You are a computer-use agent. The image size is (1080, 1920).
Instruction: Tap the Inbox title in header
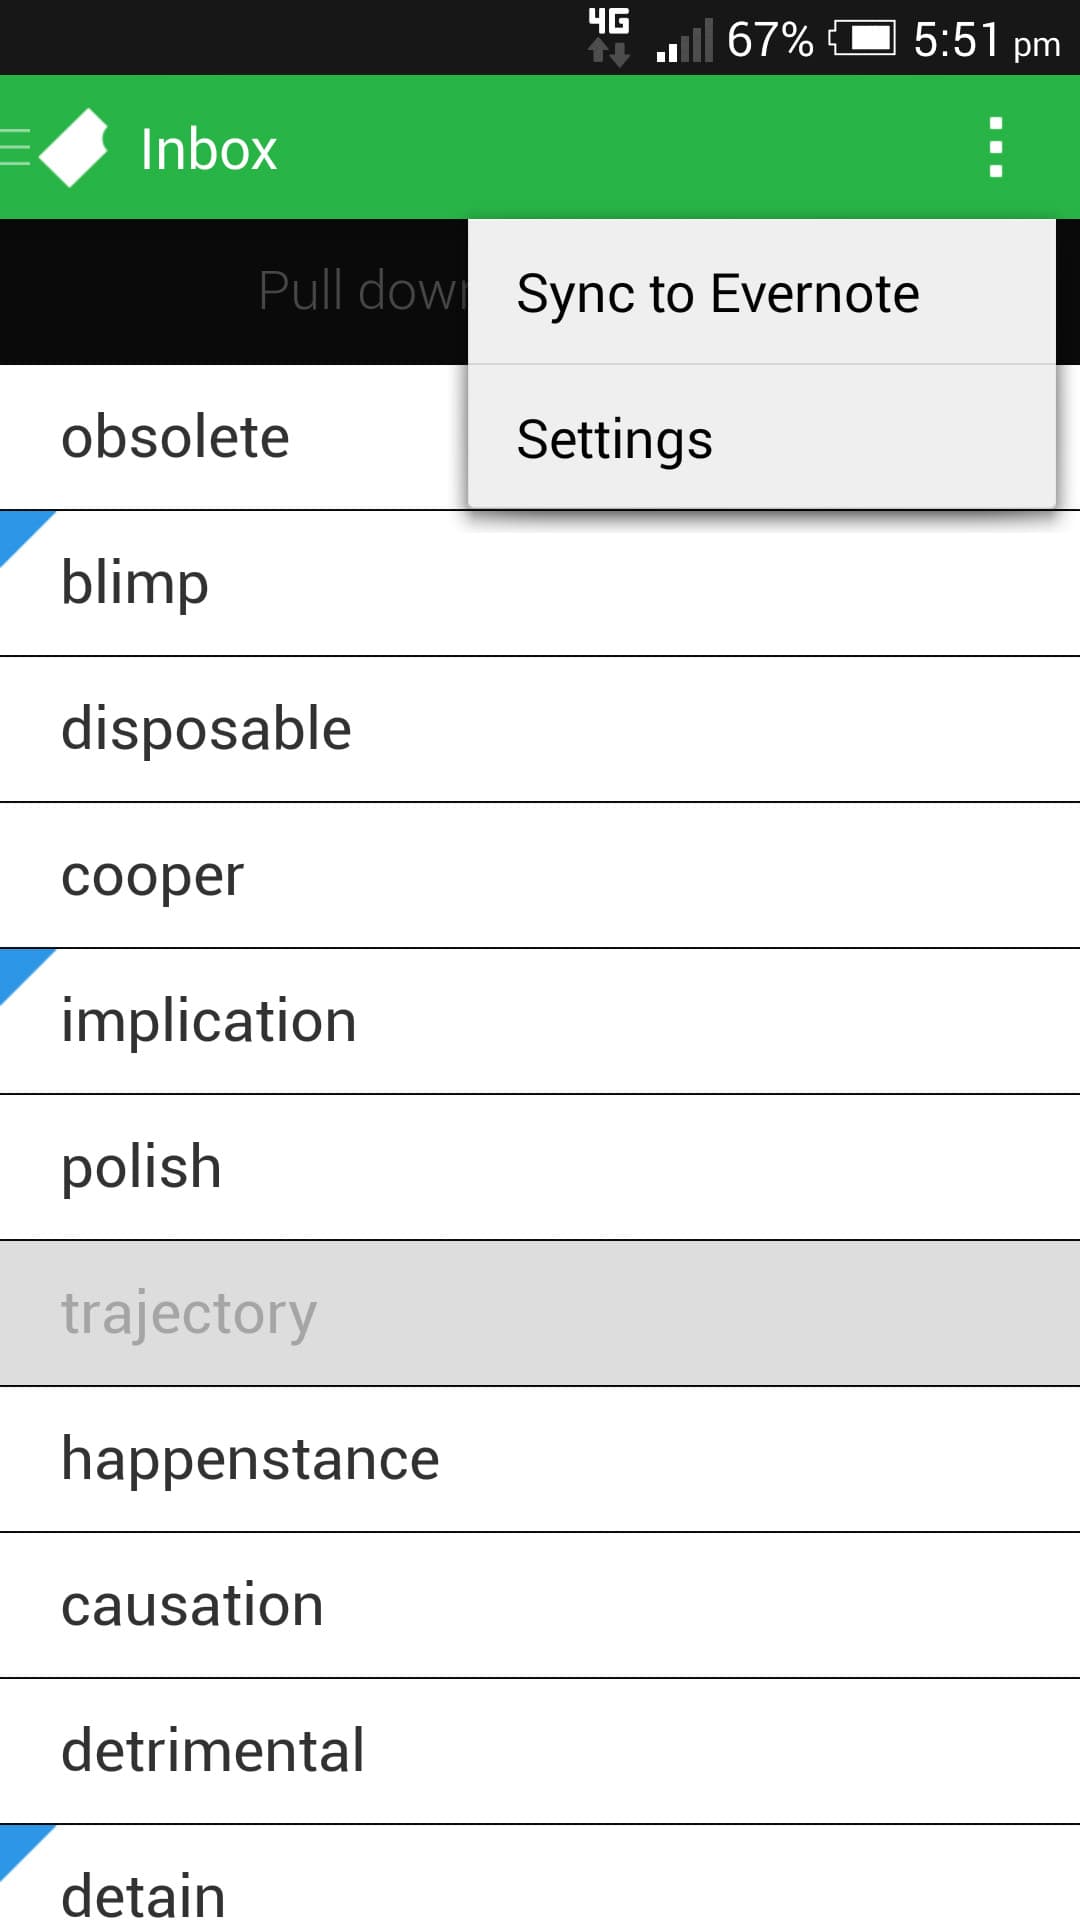208,150
